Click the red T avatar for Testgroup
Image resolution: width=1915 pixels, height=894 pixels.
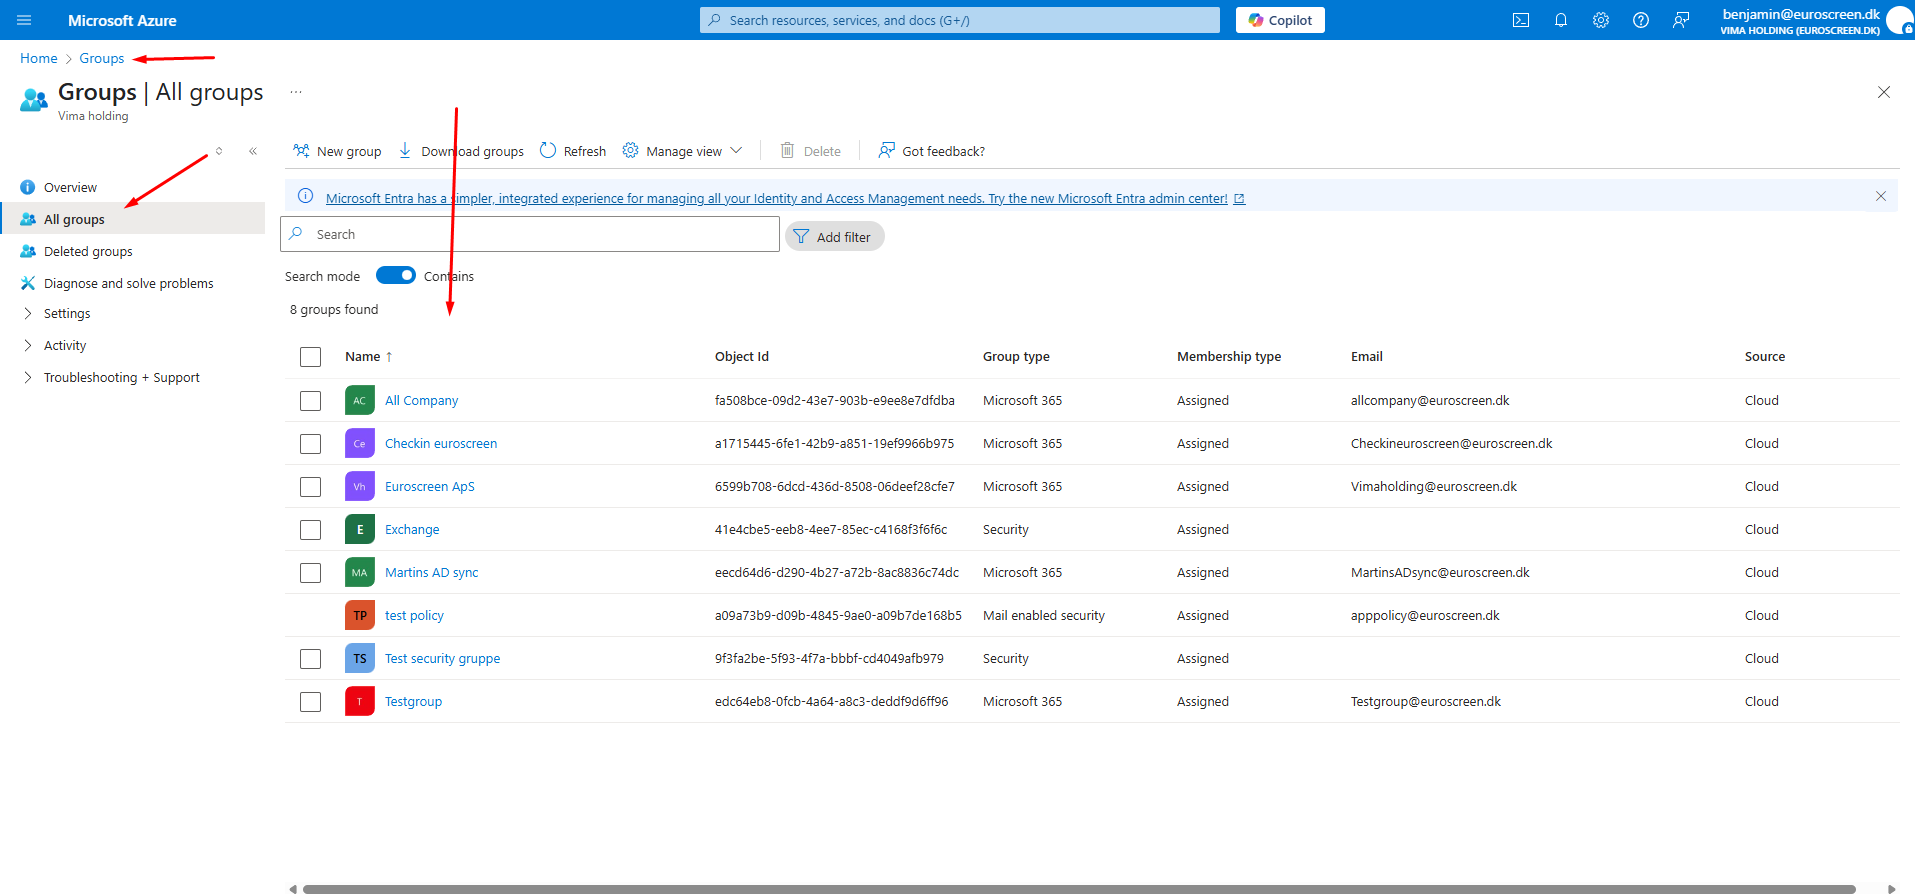(360, 701)
